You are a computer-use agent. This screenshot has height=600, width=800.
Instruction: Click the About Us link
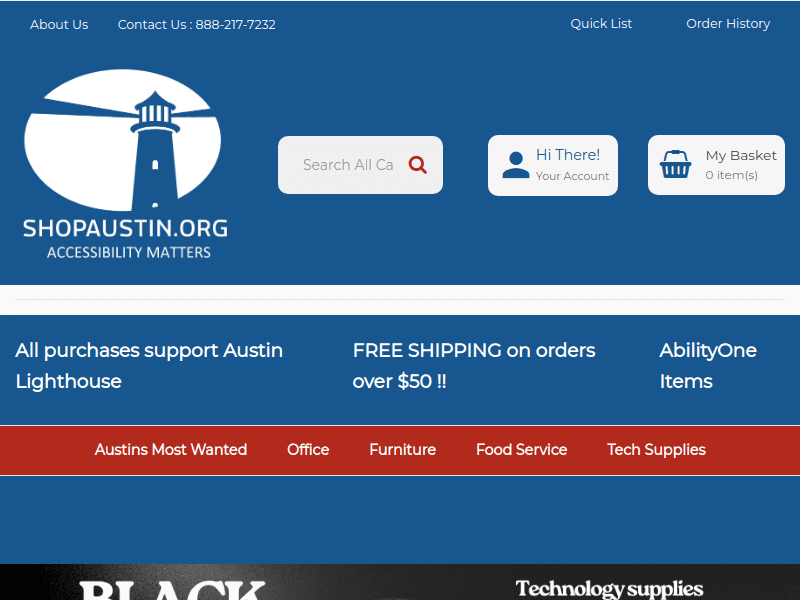[x=59, y=24]
